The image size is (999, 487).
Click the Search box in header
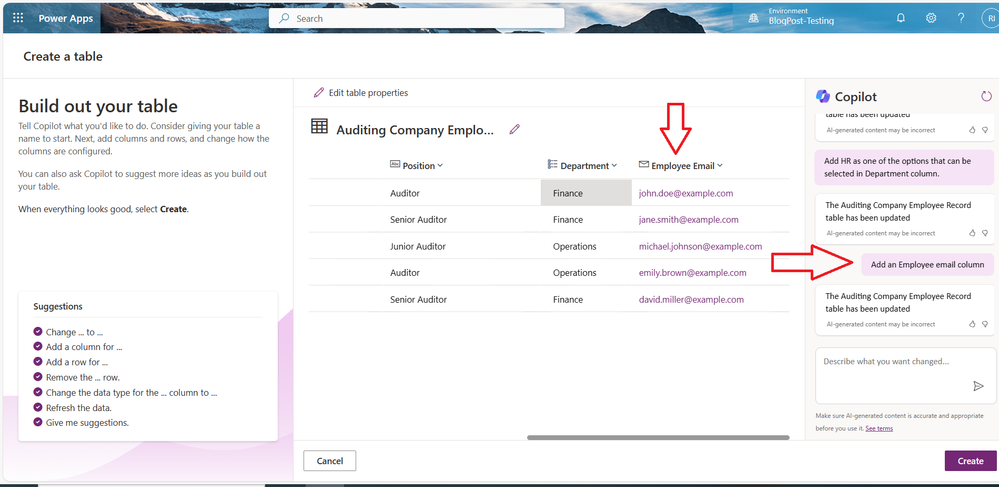417,18
